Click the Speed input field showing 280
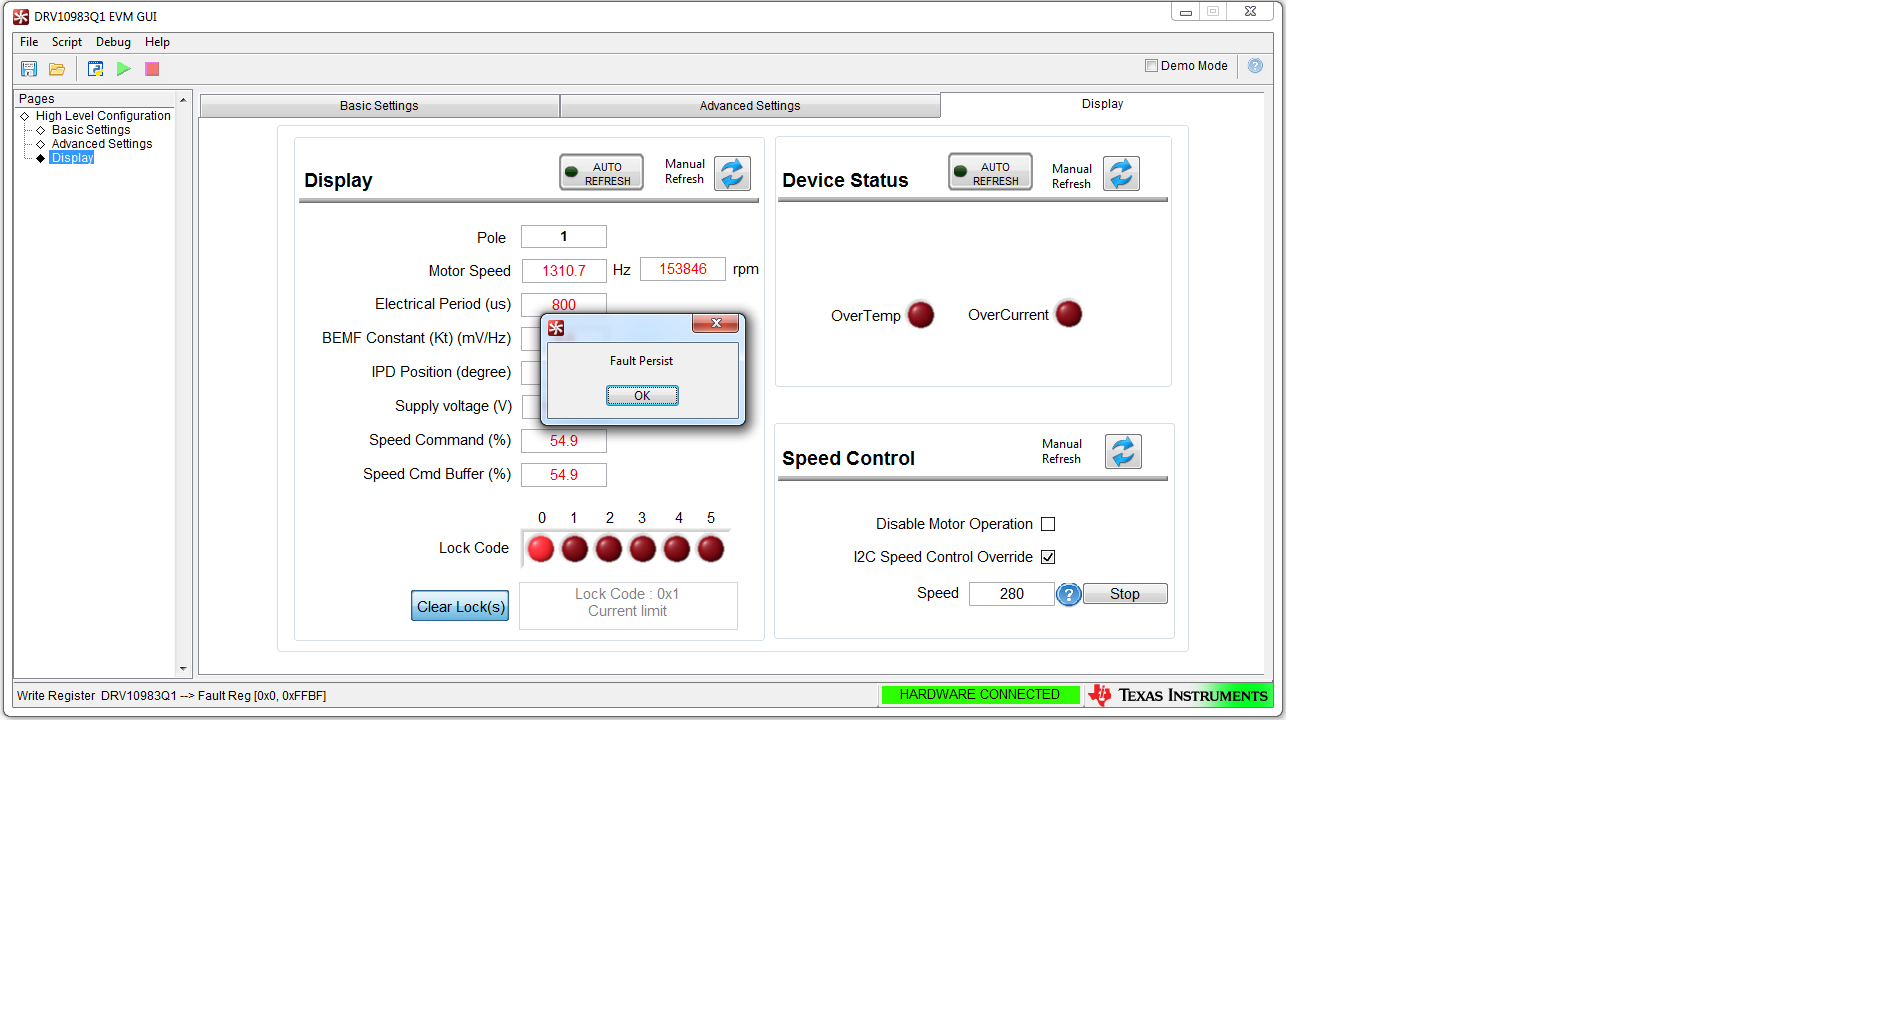Viewport: 1878px width, 1014px height. click(x=1012, y=594)
